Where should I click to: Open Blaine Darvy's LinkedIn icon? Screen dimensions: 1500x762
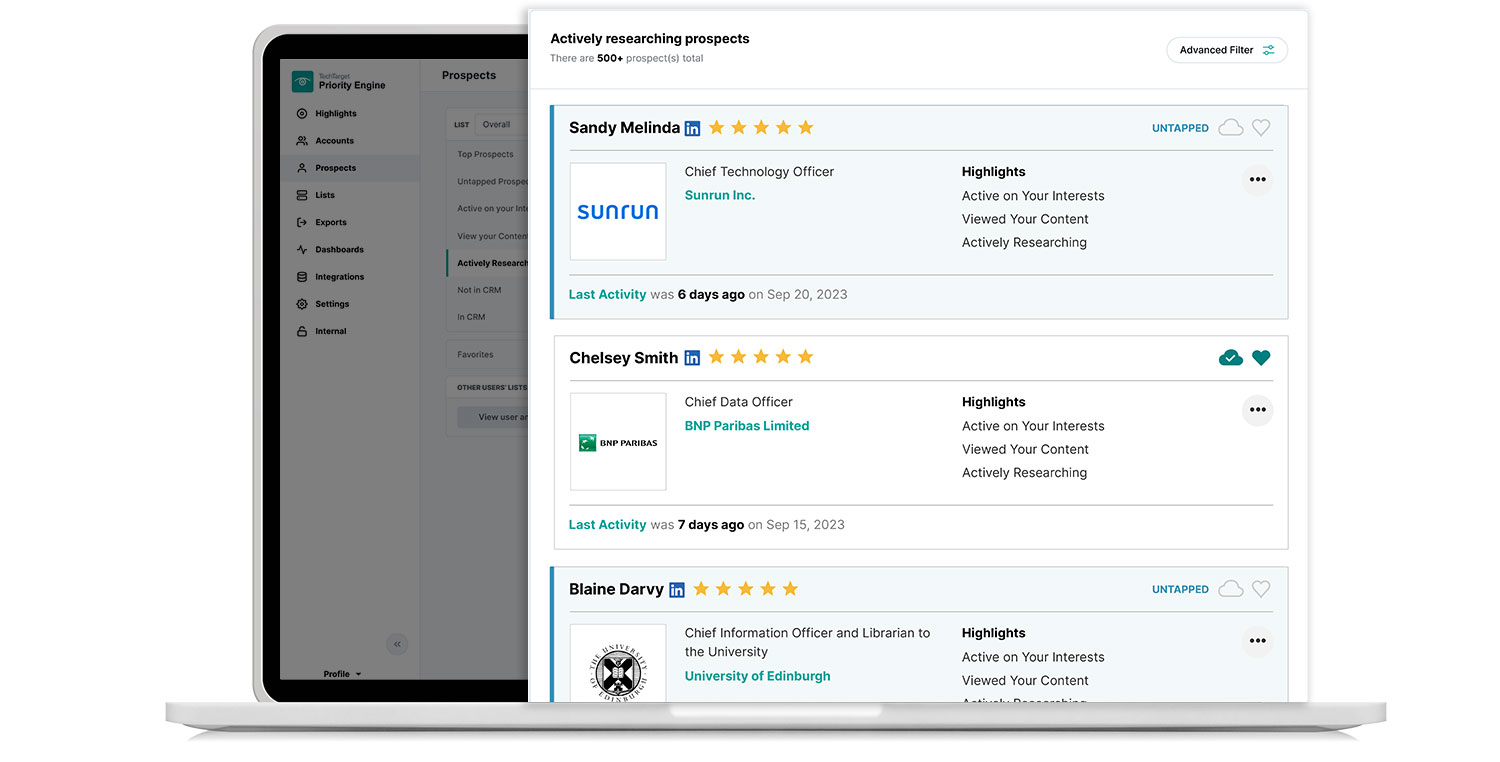coord(677,590)
